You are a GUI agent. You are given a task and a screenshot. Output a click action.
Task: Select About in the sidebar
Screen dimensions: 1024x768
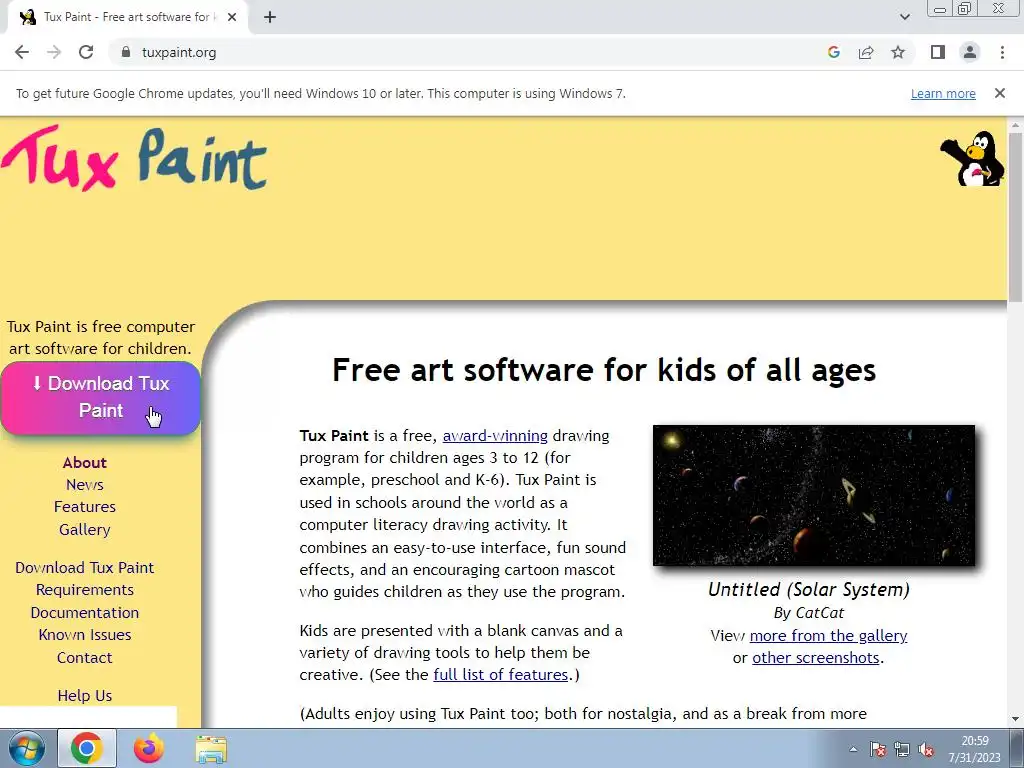pos(85,462)
